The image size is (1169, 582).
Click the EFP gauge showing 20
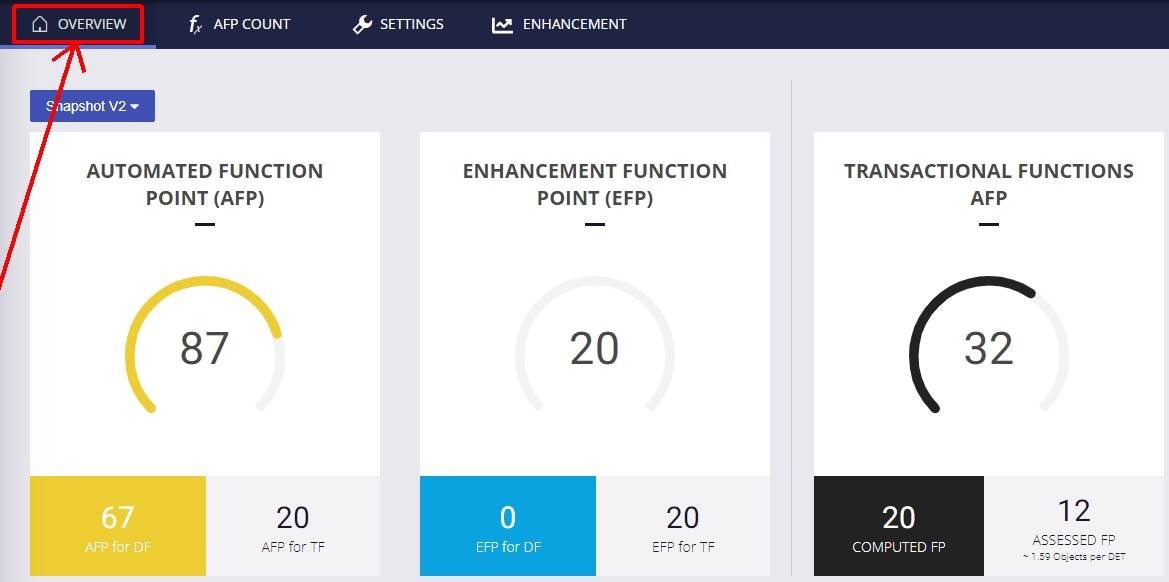point(595,349)
